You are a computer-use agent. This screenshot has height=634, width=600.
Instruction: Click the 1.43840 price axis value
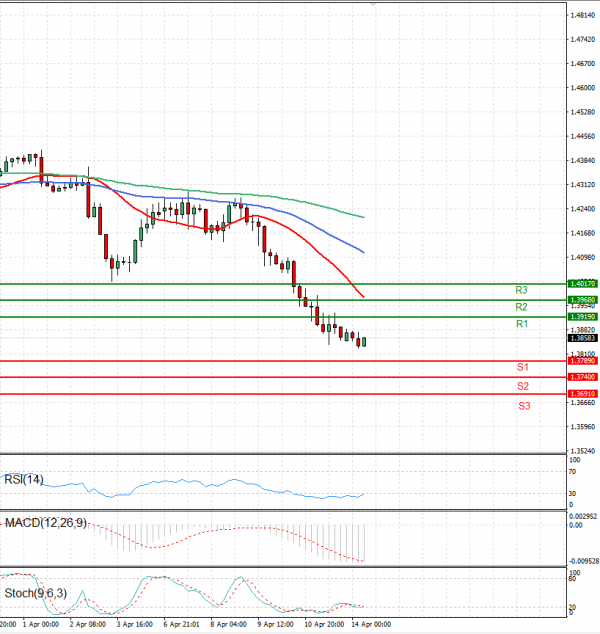pos(583,161)
